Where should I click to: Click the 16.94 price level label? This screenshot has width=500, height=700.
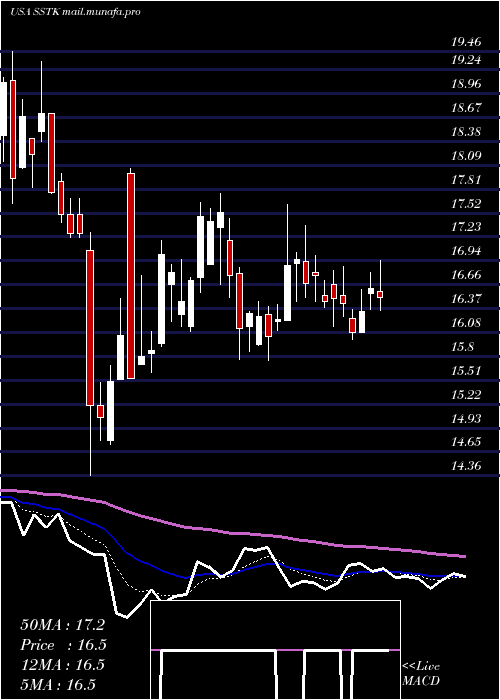tap(466, 251)
